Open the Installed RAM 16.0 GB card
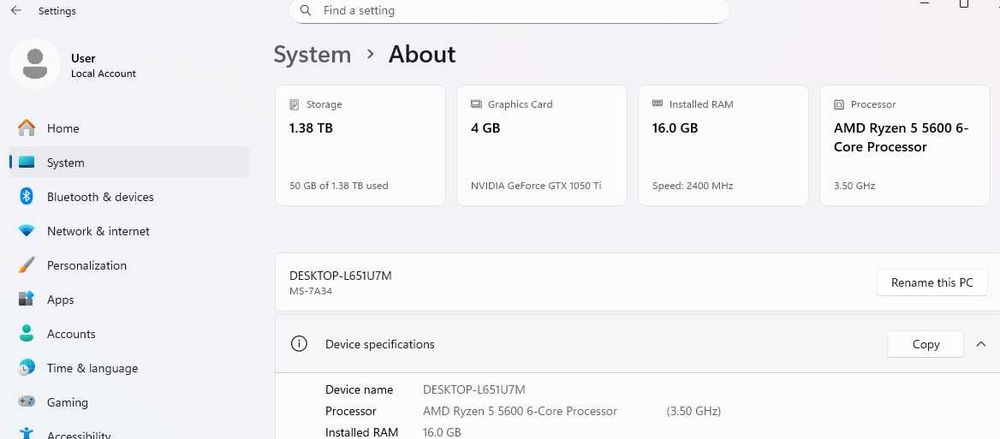This screenshot has height=439, width=1000. pos(723,145)
